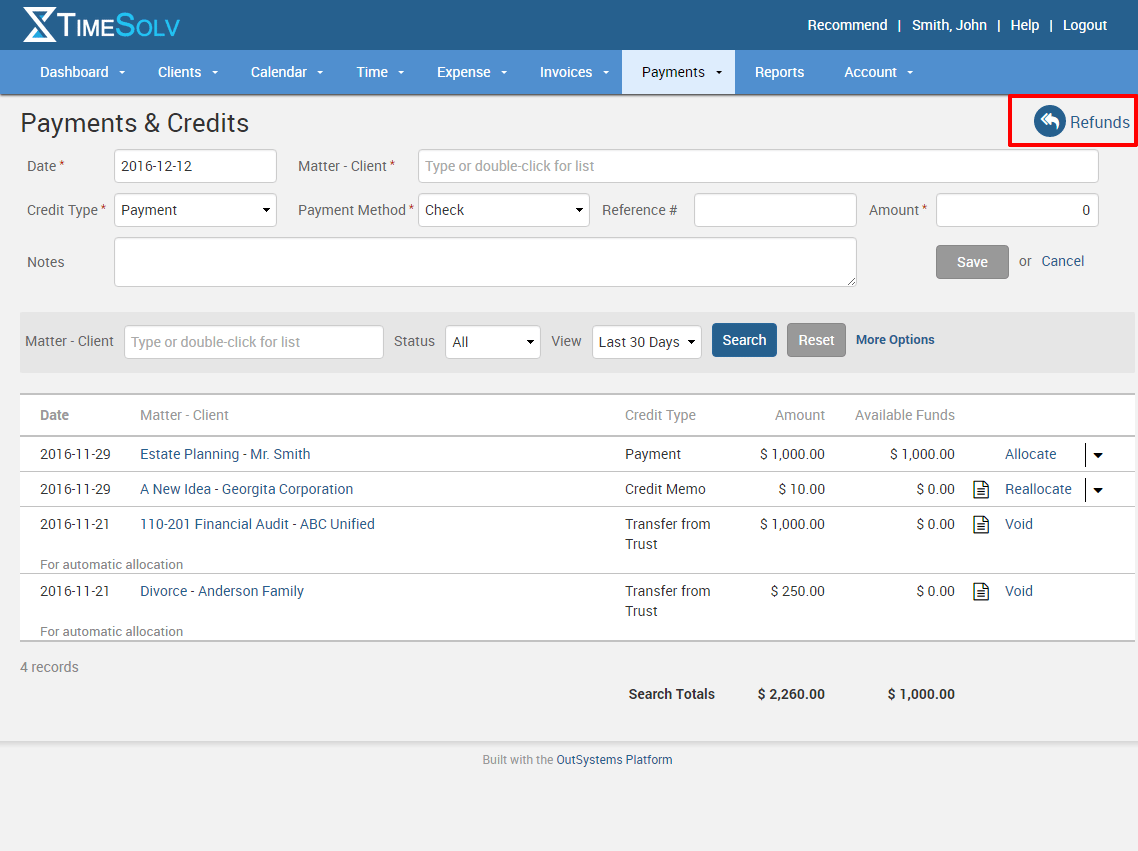Open the Clients menu
Screen dimensions: 1138x851
click(x=181, y=72)
